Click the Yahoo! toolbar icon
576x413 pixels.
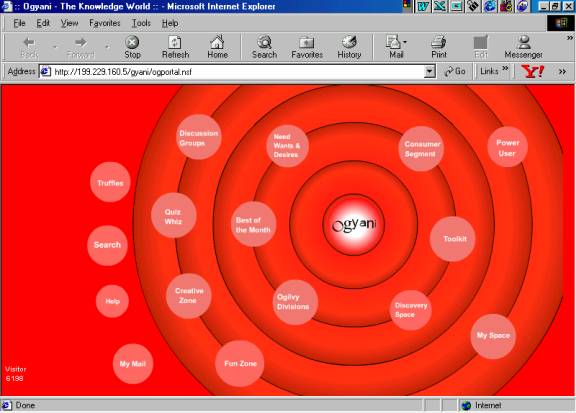click(x=532, y=71)
